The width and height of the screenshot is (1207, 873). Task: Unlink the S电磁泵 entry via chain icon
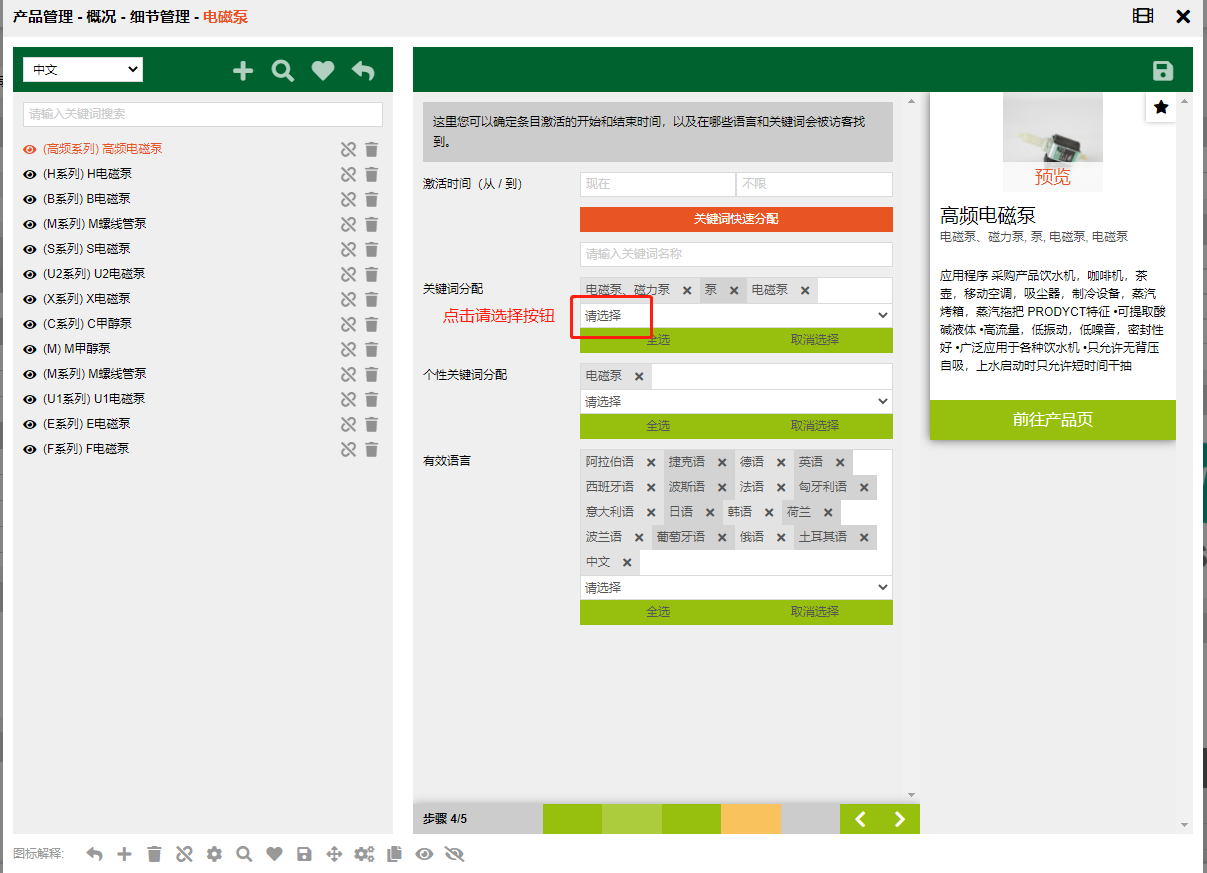click(348, 249)
